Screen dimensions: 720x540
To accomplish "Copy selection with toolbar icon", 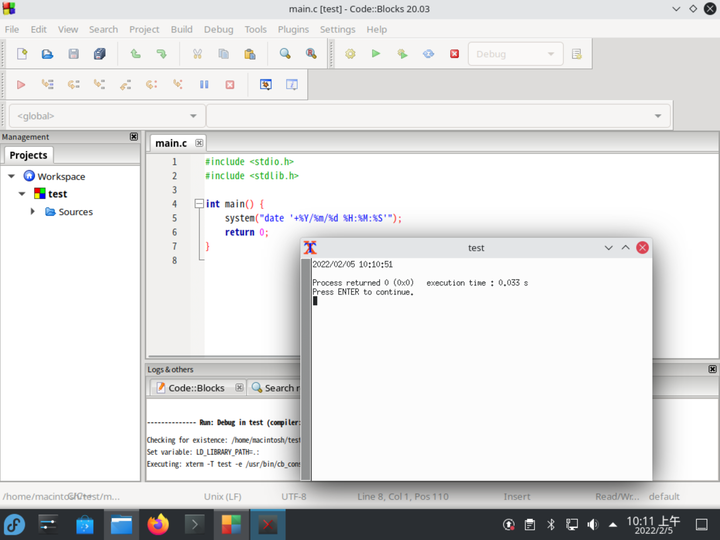I will tap(224, 54).
